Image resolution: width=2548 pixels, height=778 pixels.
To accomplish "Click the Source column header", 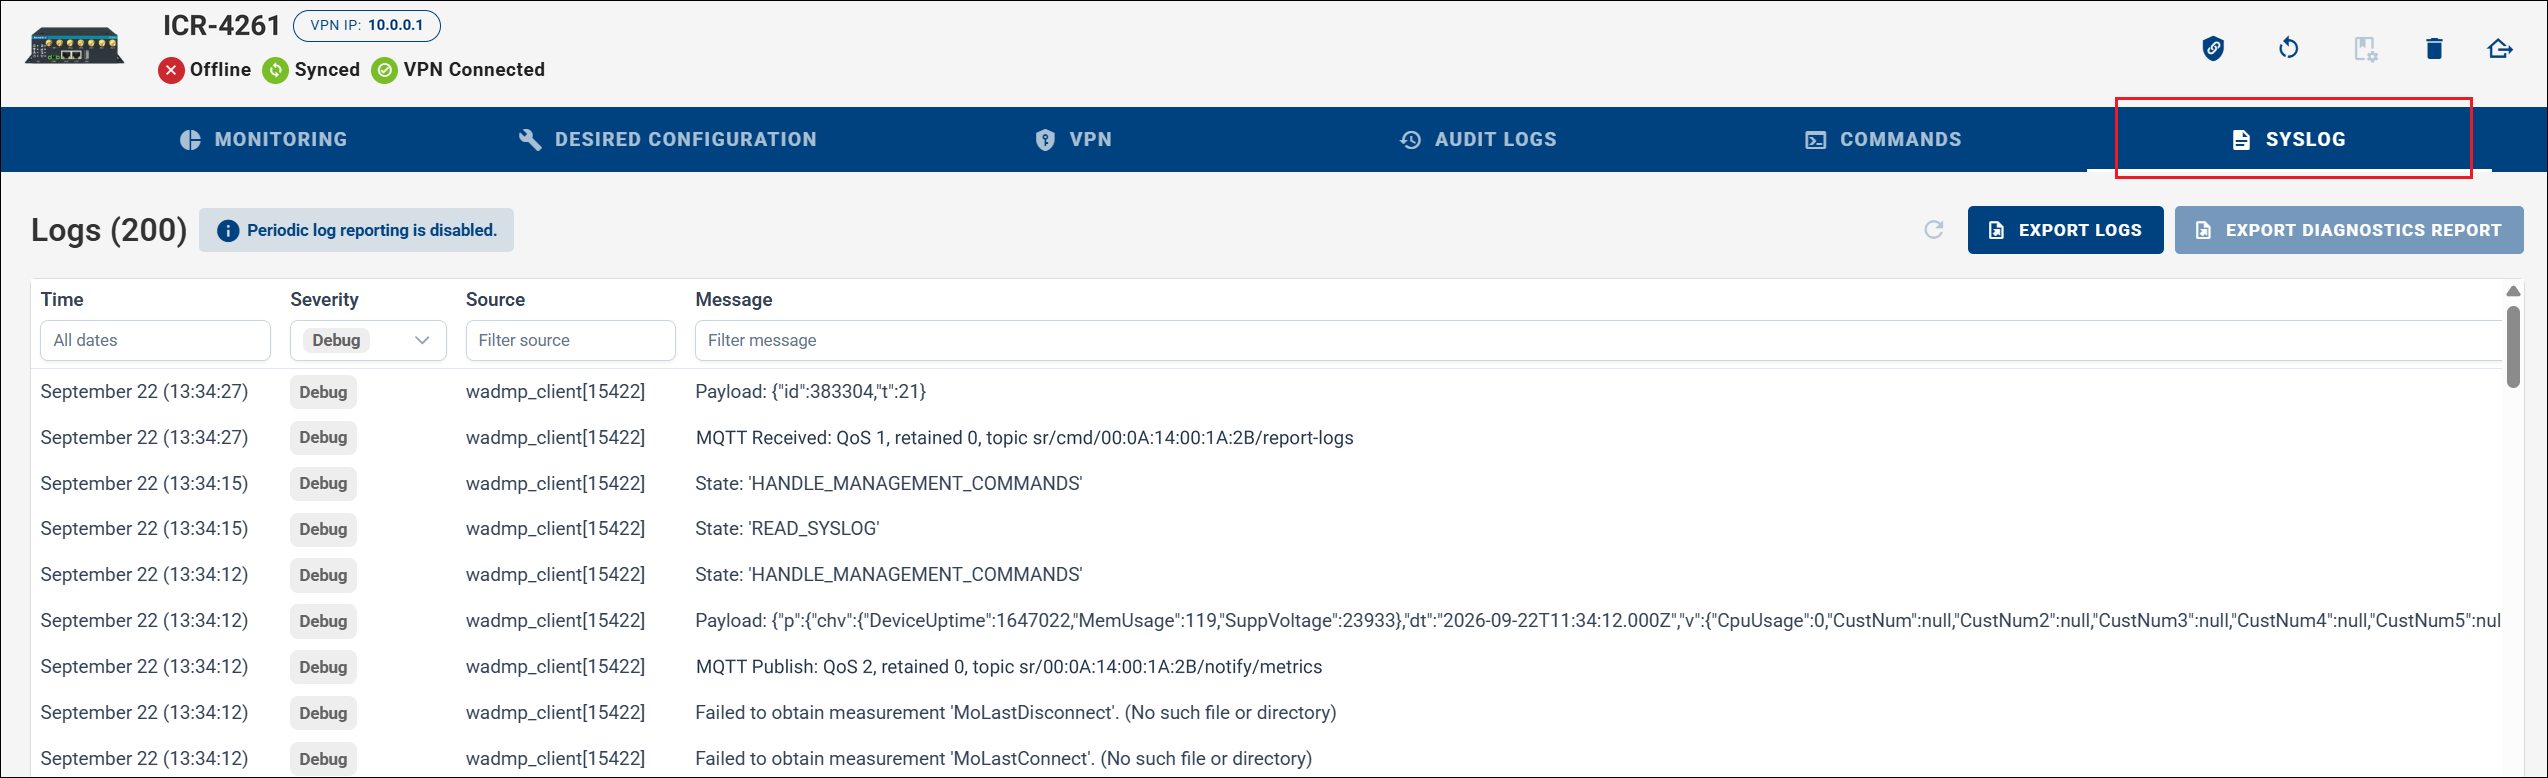I will tap(495, 299).
